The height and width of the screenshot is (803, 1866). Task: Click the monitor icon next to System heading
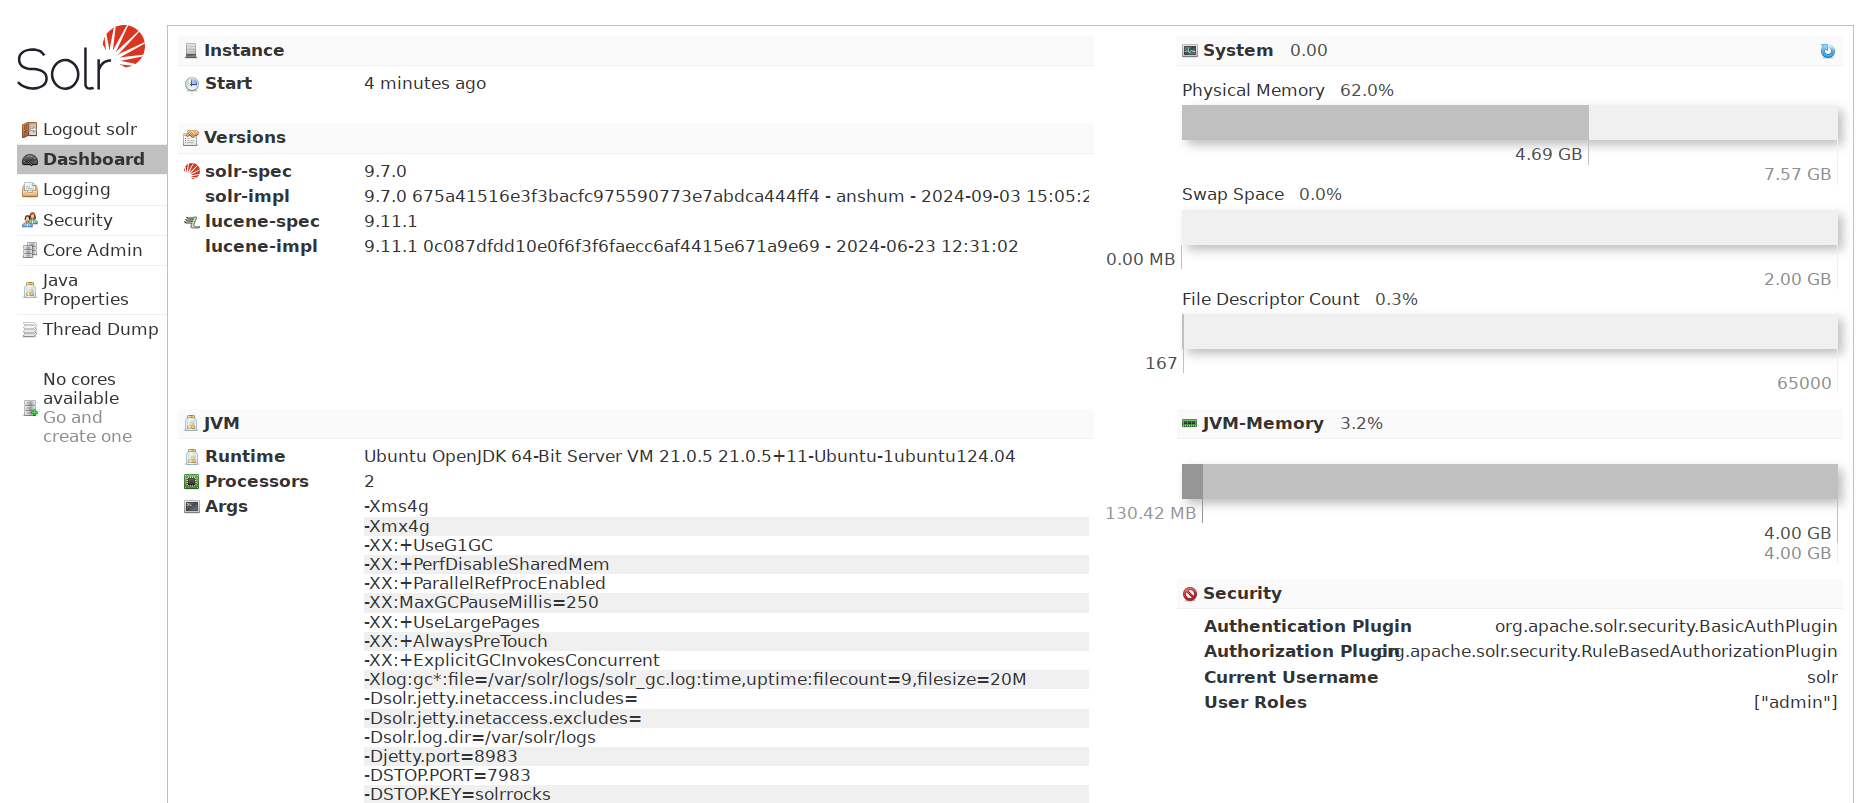click(1189, 49)
